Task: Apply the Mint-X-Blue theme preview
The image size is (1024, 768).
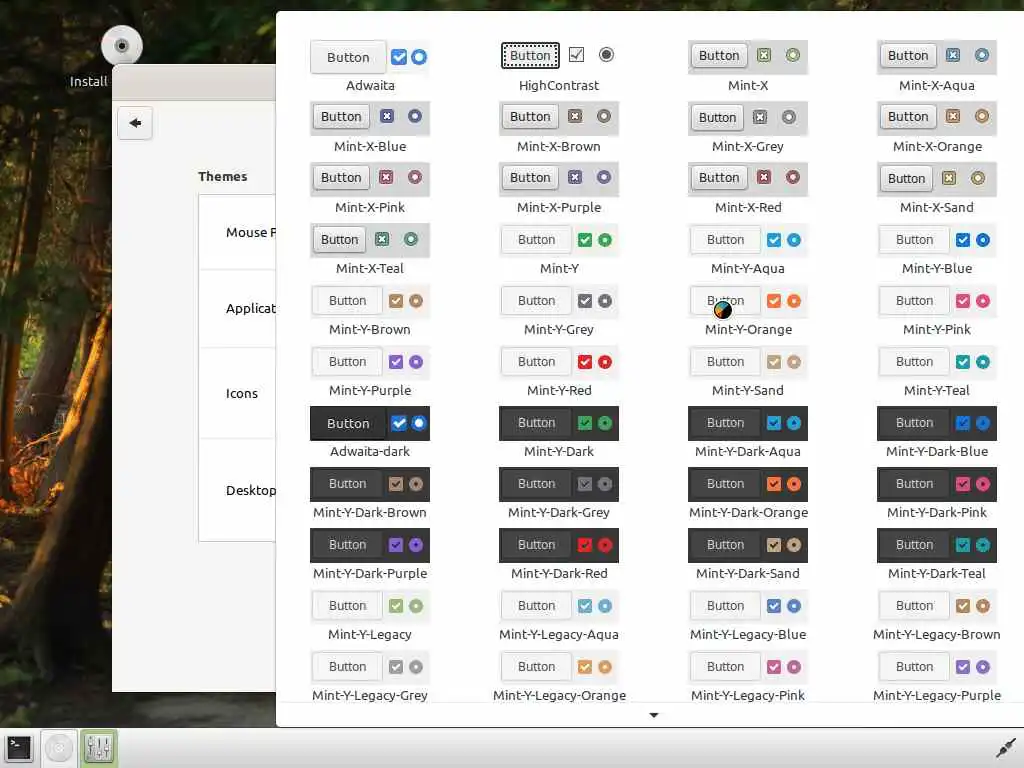Action: [370, 118]
